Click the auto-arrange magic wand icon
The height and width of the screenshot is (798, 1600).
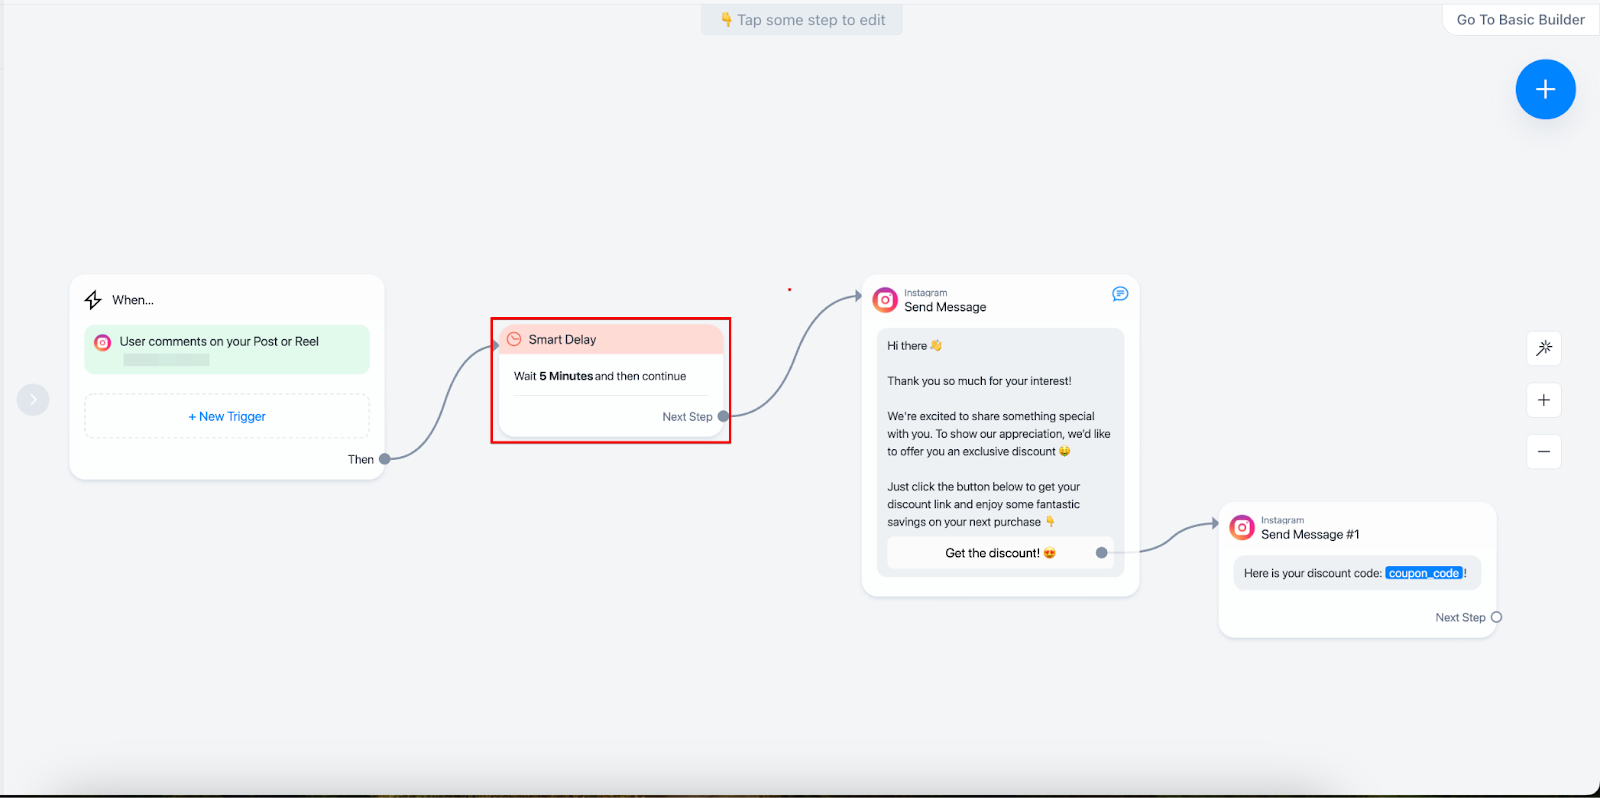pyautogui.click(x=1544, y=348)
